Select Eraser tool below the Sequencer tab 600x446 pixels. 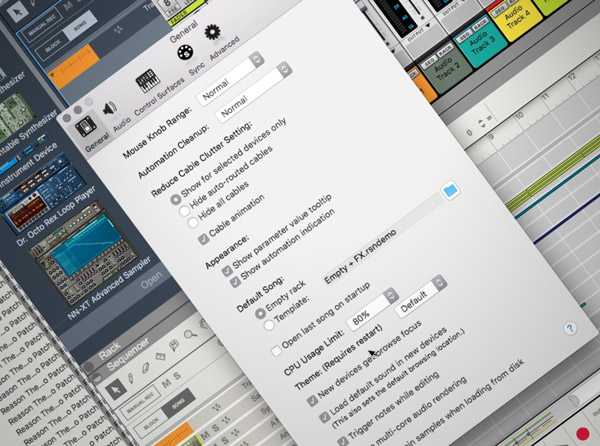[x=145, y=368]
